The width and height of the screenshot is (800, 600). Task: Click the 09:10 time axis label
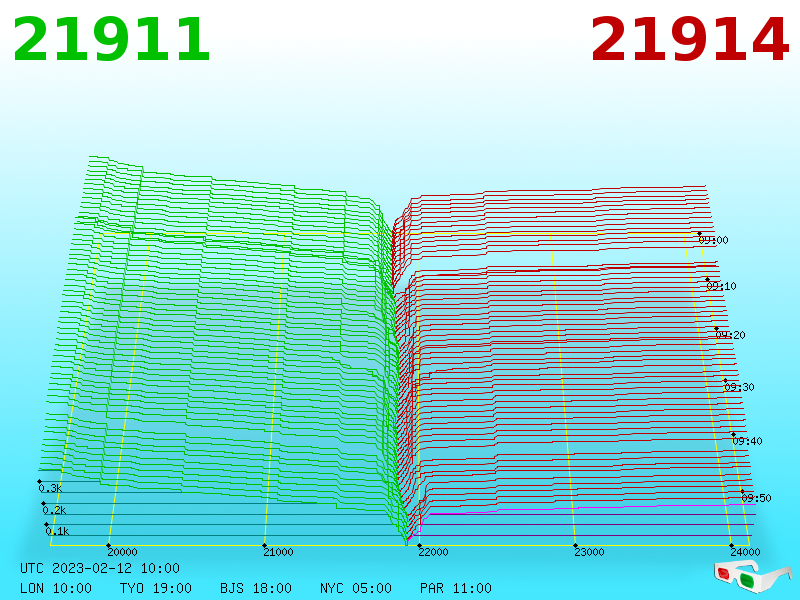(x=721, y=286)
